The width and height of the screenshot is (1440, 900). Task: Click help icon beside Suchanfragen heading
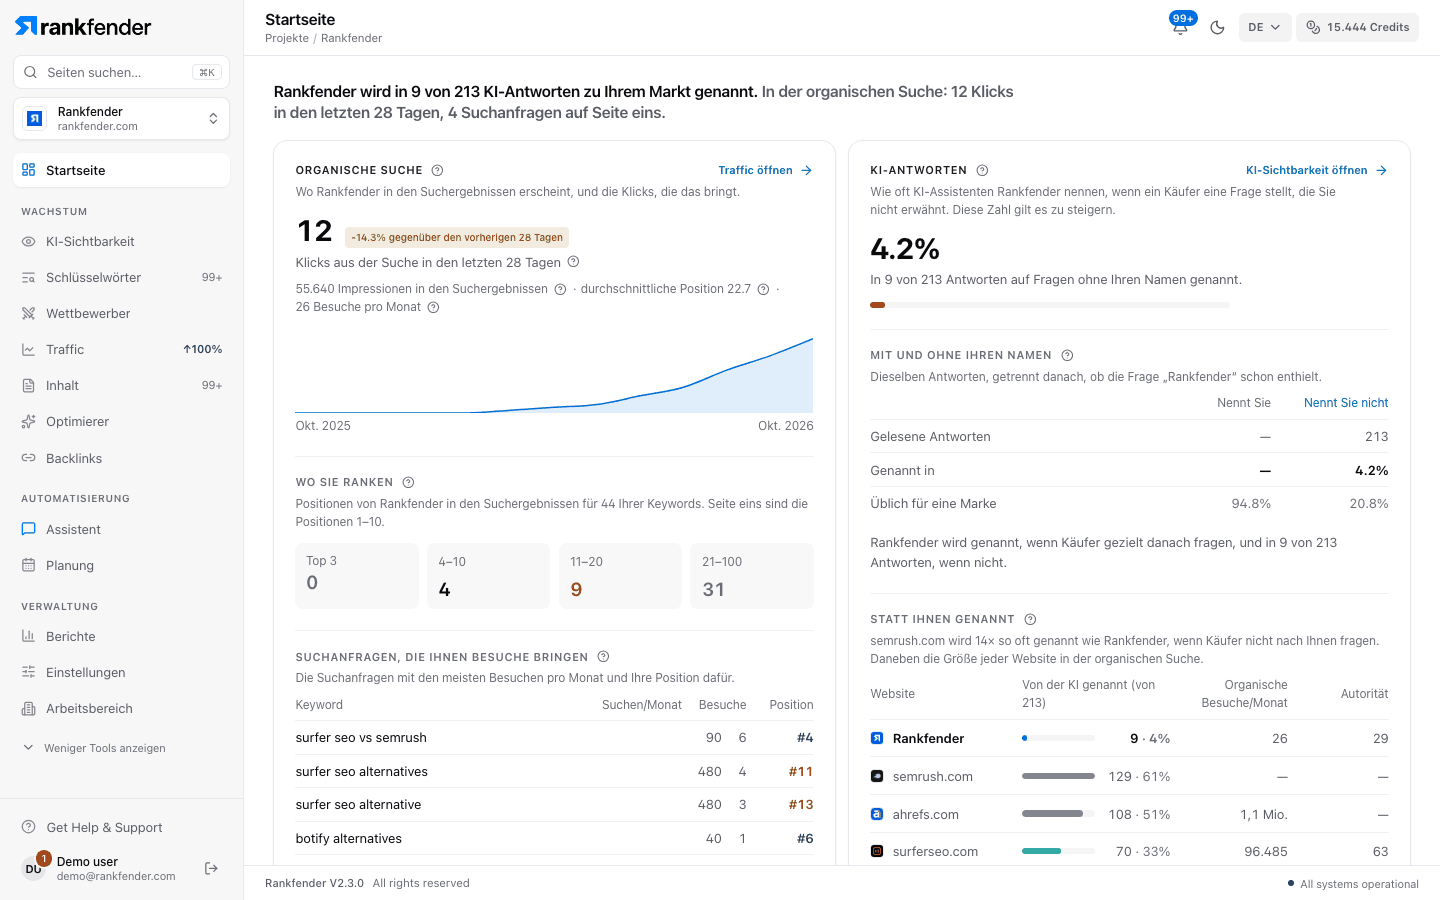click(x=603, y=657)
